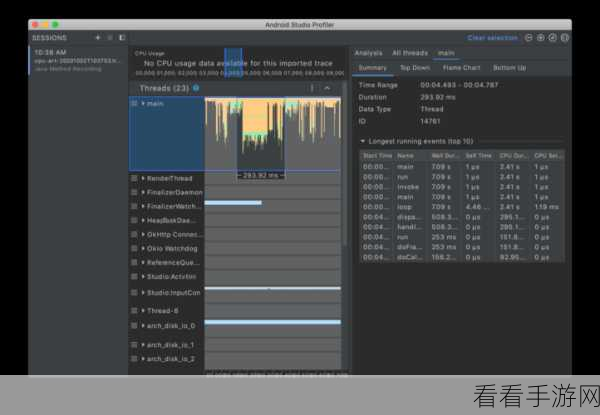Start a new profiling session with plus icon
600x415 pixels.
coord(98,37)
